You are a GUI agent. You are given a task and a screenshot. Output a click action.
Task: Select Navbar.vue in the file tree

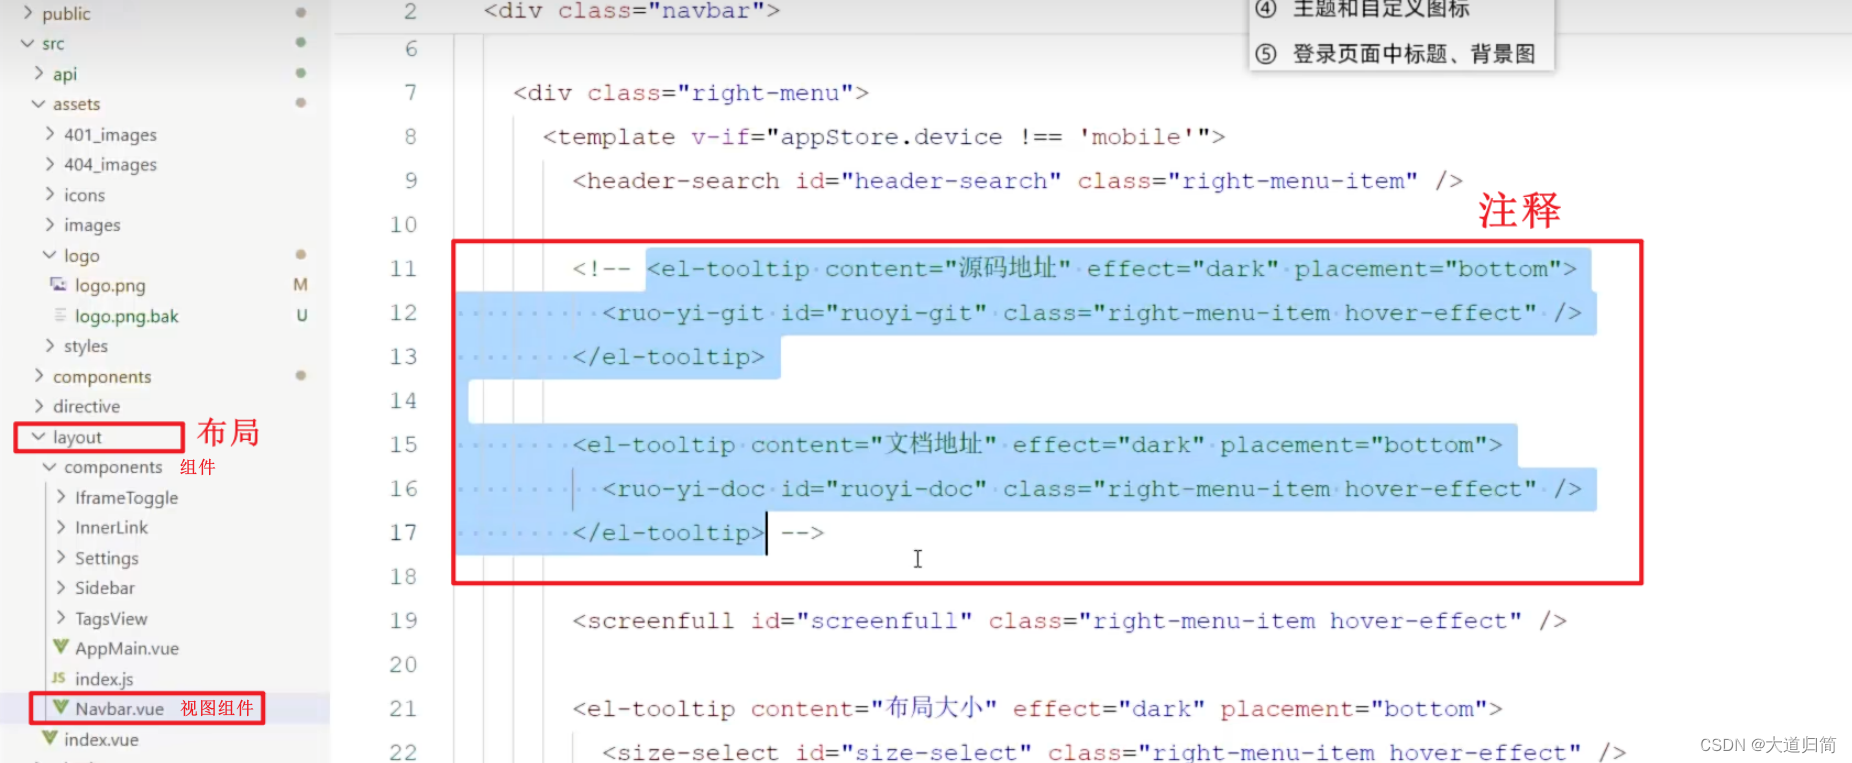pos(119,708)
